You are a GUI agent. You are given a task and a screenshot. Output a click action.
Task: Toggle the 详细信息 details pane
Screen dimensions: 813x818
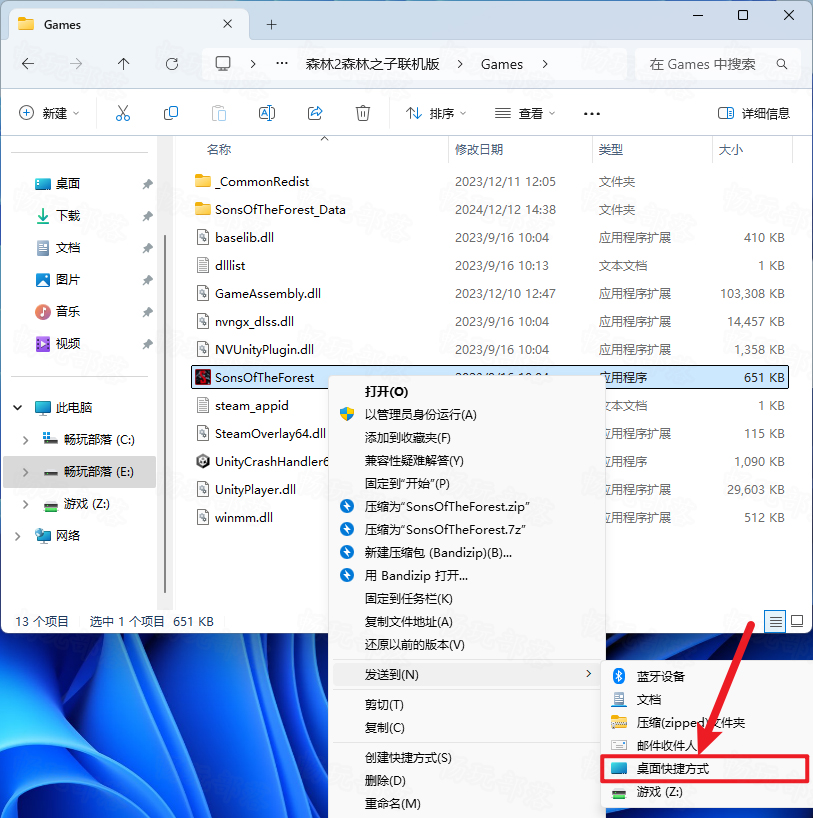click(753, 113)
